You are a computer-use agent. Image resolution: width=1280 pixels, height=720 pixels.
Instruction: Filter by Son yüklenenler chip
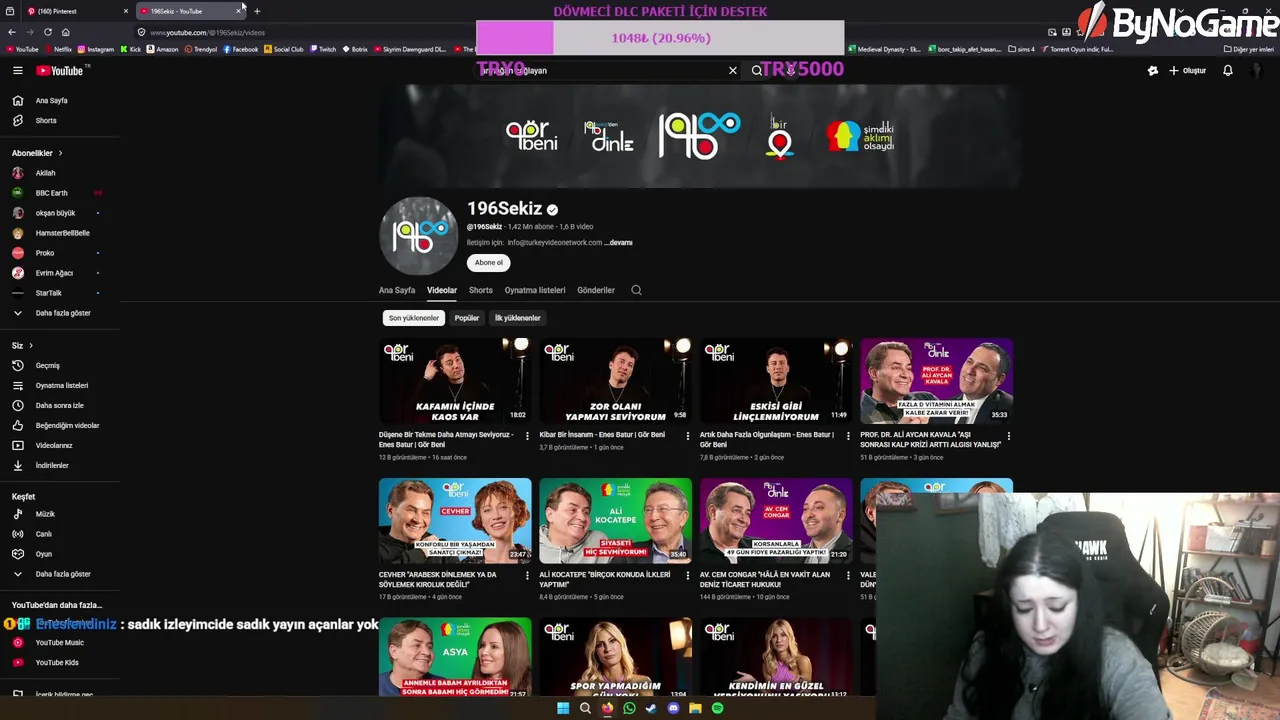pyautogui.click(x=414, y=318)
